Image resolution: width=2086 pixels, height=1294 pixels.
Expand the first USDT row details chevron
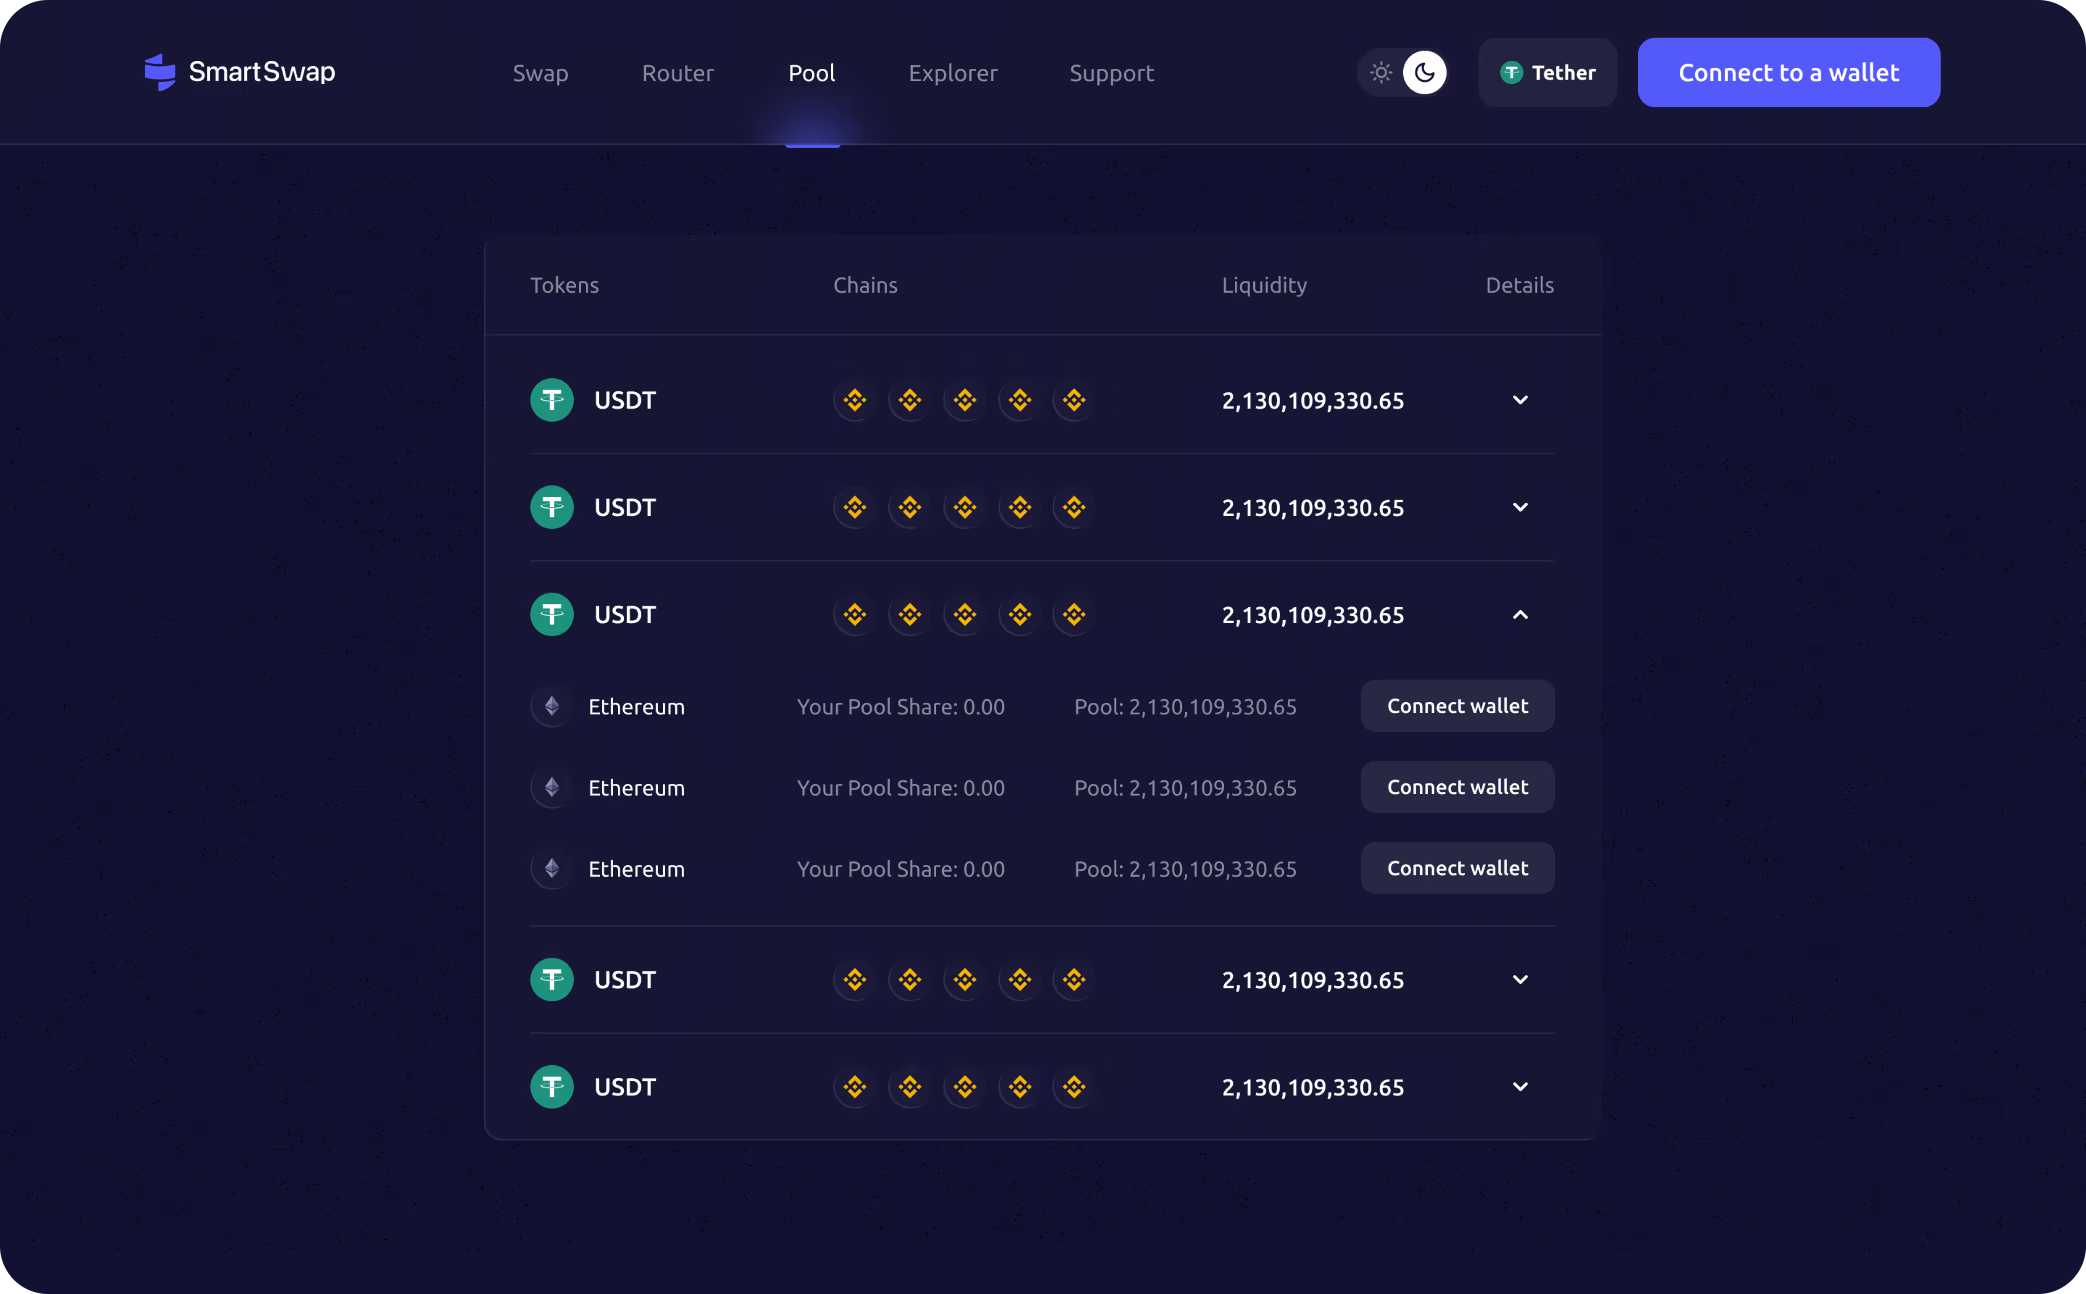[x=1520, y=400]
